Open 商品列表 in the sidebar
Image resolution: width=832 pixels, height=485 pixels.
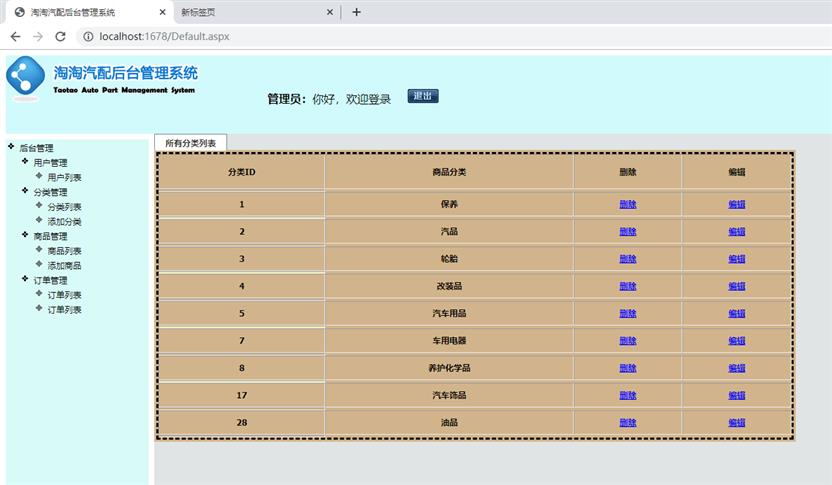64,251
